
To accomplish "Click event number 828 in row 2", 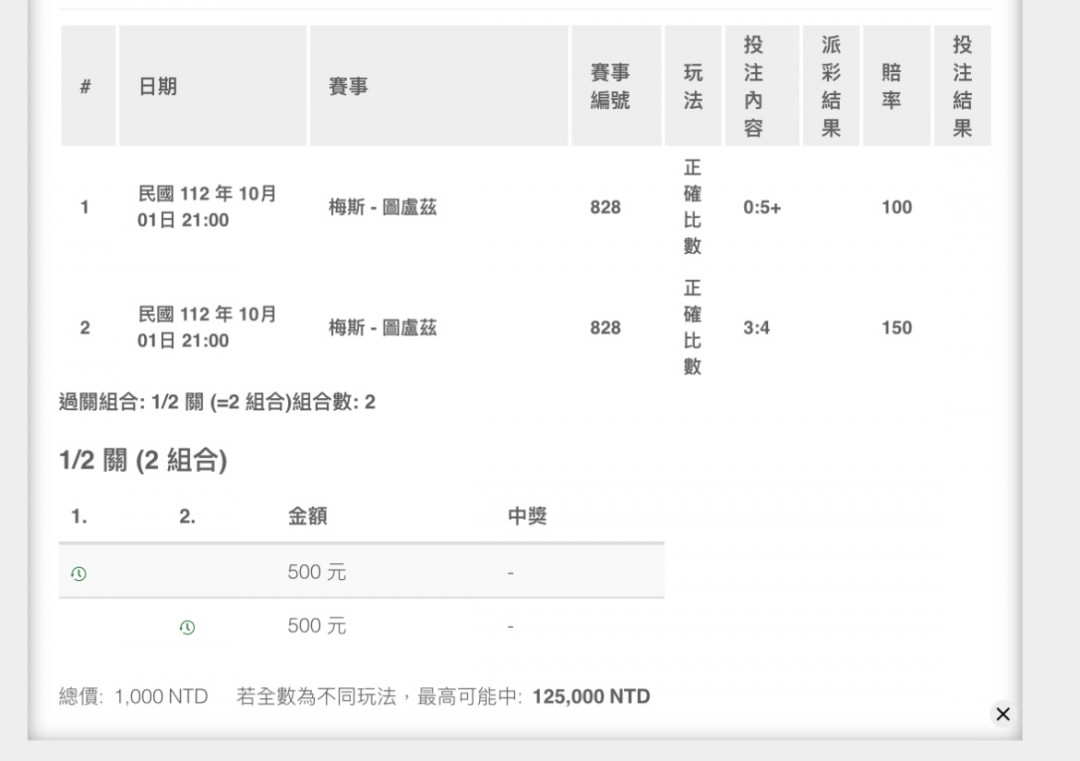I will click(x=605, y=328).
